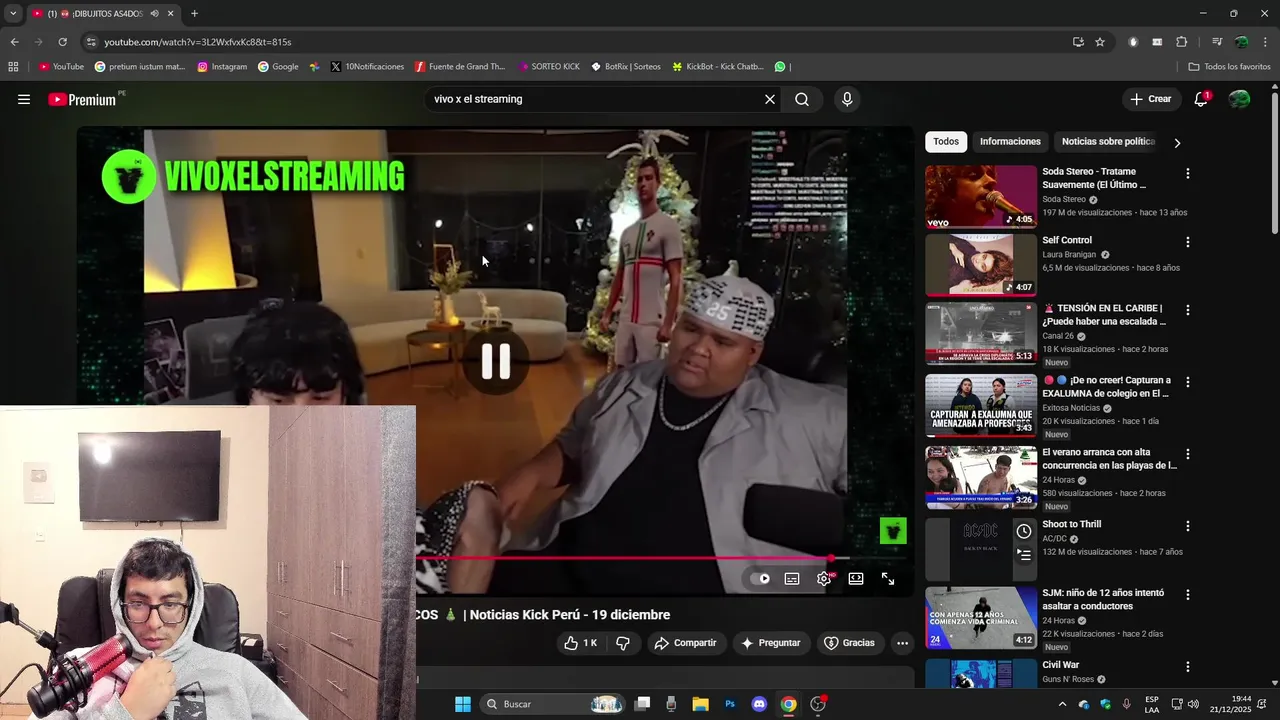Click the browser address bar URL
This screenshot has height=720, width=1280.
pyautogui.click(x=198, y=42)
